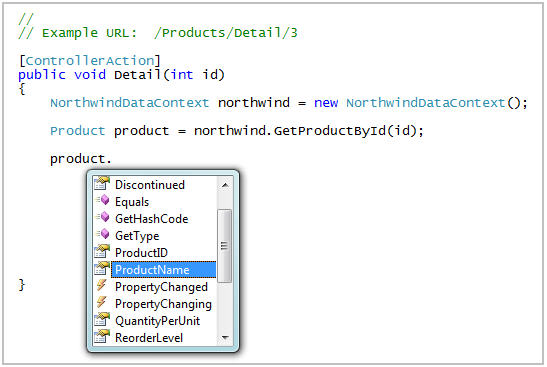Pick GetHashCode from the suggestion list

pyautogui.click(x=151, y=219)
